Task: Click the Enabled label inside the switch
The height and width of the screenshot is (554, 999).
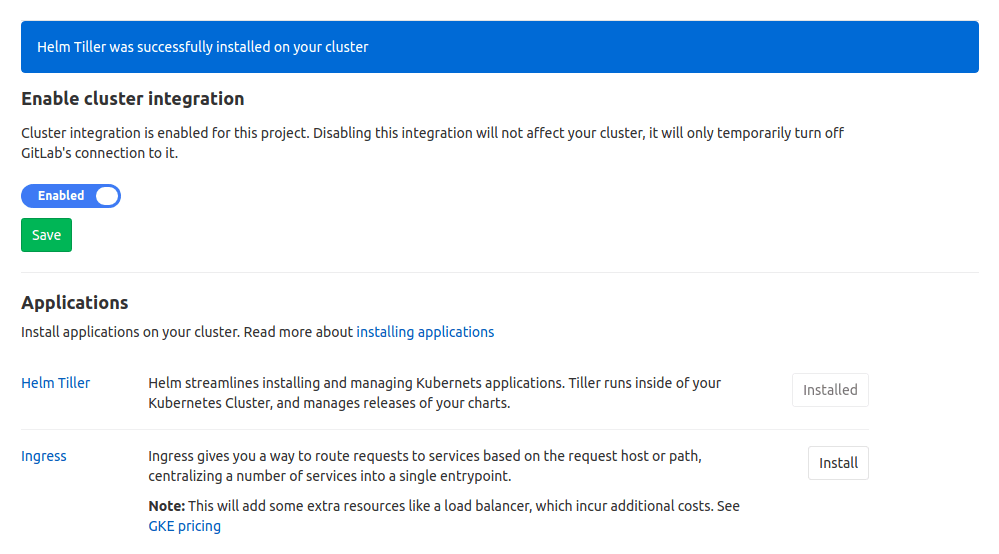Action: [x=61, y=196]
